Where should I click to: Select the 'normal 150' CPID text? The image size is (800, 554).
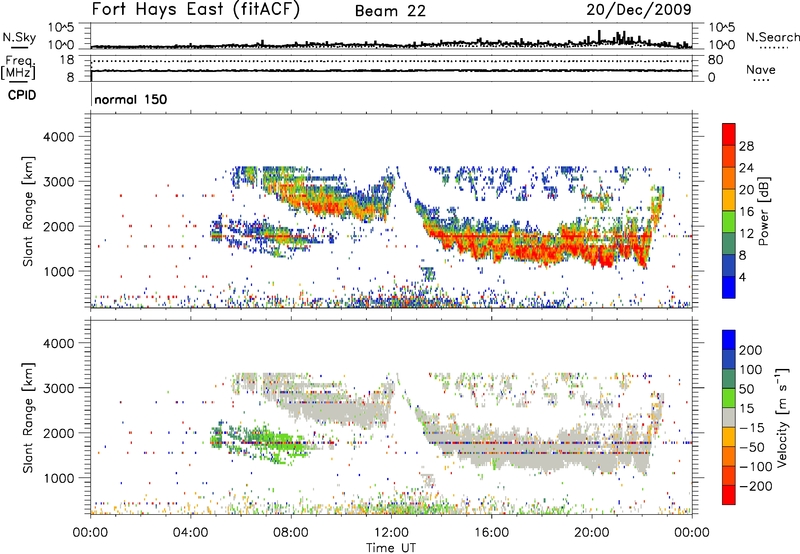(131, 99)
